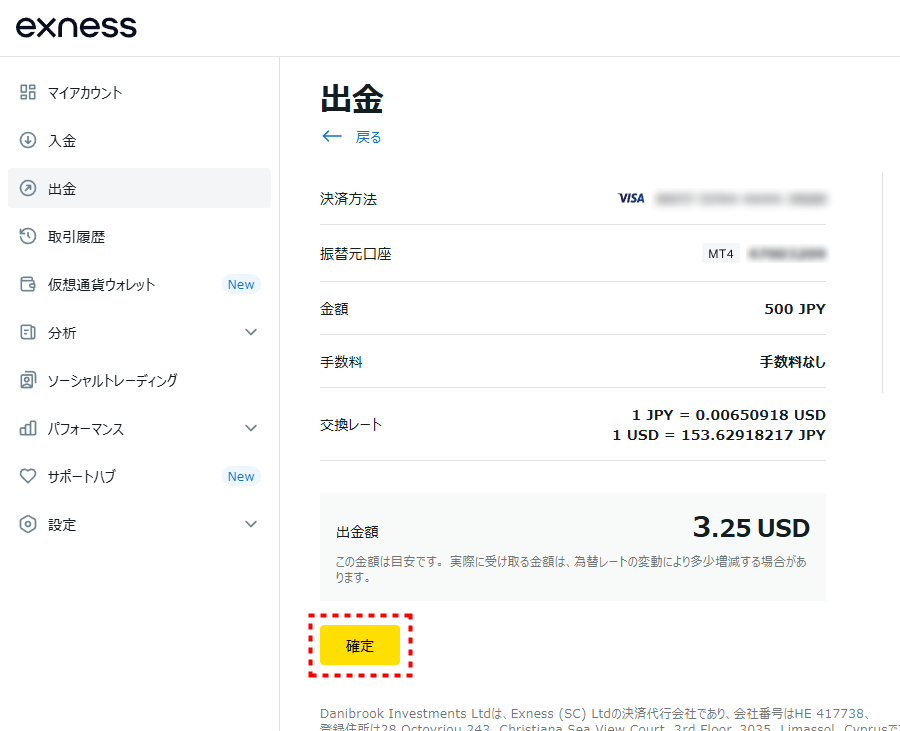900x731 pixels.
Task: Open the 入金 sidebar item
Action: click(139, 141)
